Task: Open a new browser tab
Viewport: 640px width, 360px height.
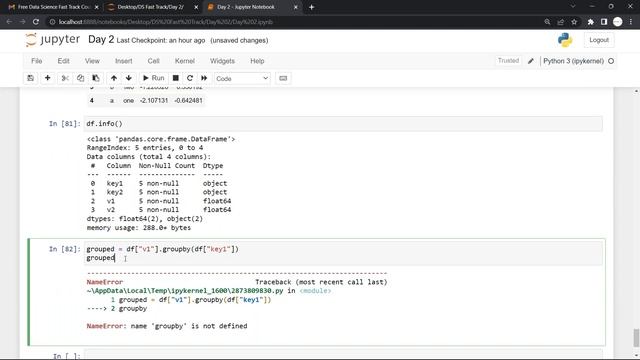Action: click(311, 7)
